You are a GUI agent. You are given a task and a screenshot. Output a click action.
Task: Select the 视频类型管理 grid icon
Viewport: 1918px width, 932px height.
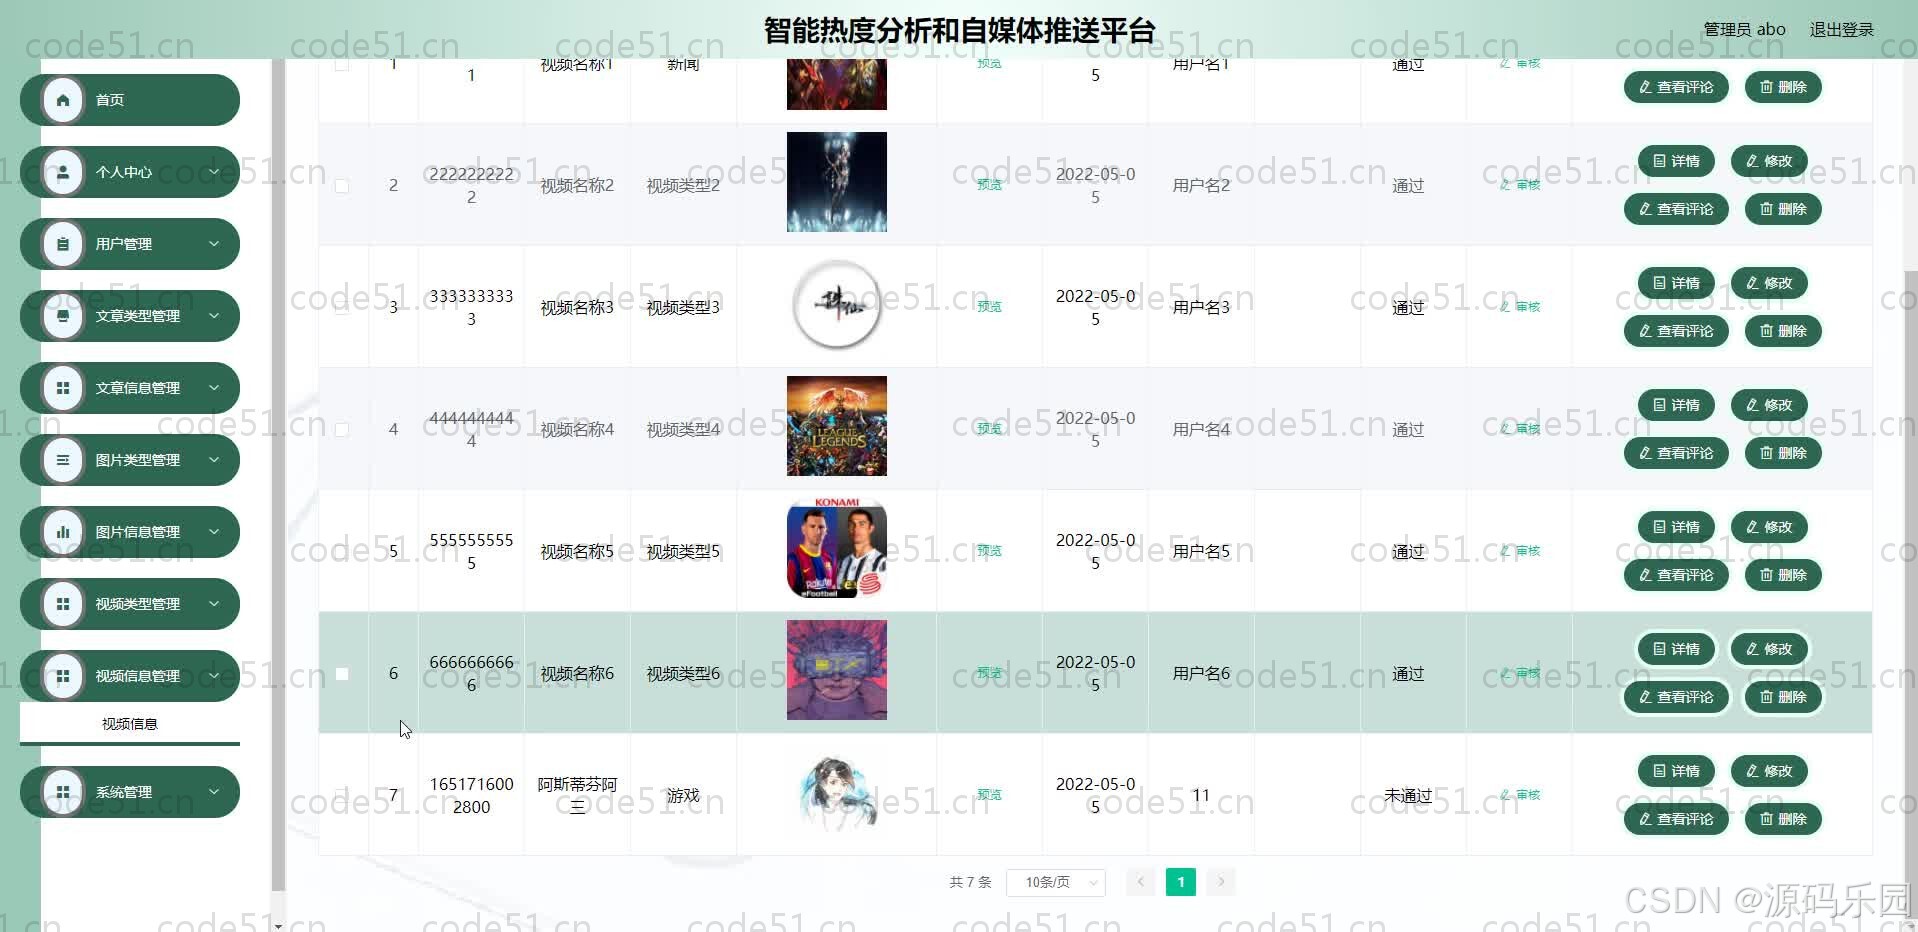(x=63, y=603)
